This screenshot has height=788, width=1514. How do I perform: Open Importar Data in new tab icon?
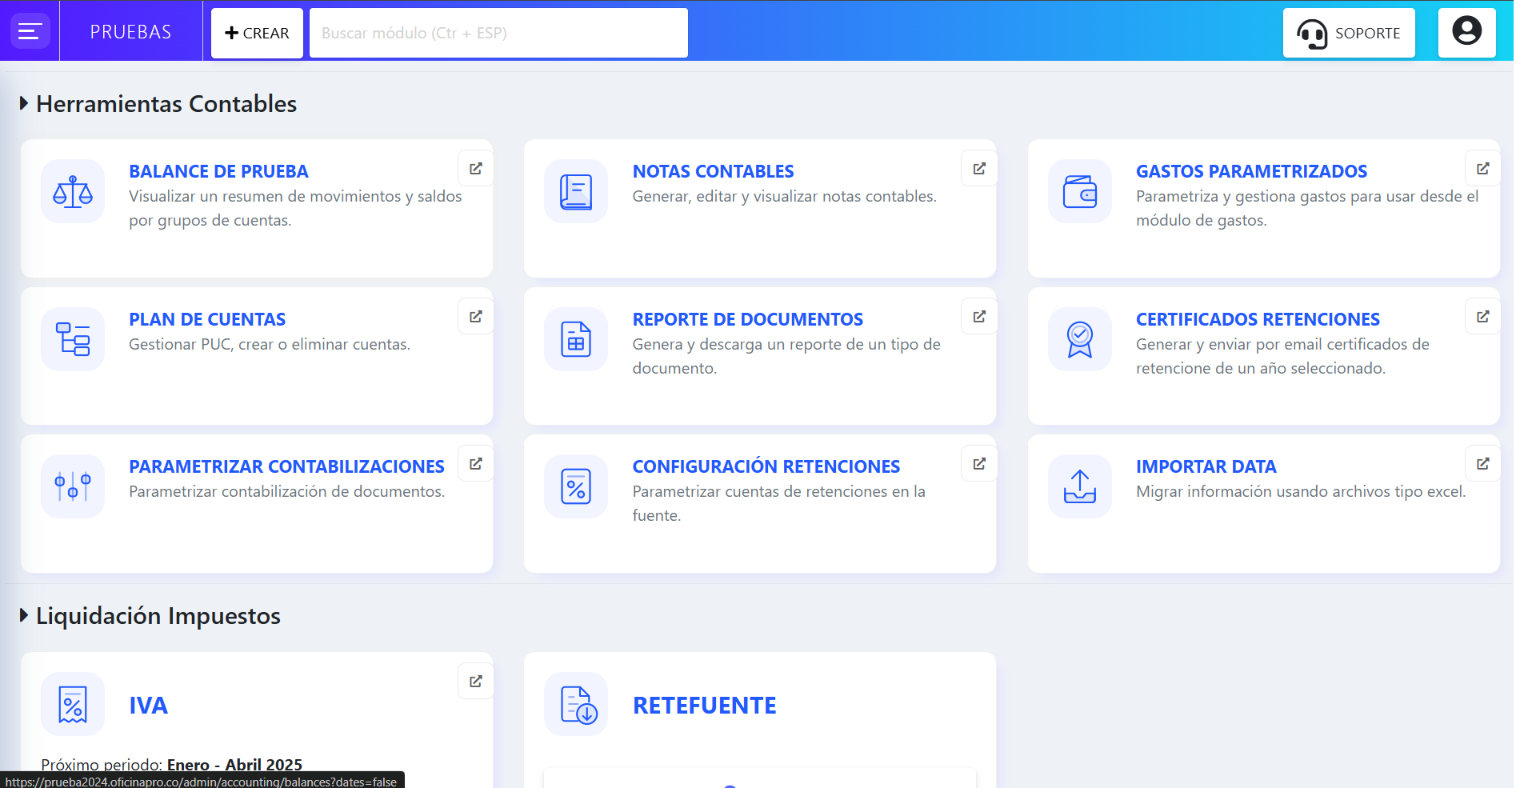1483,463
